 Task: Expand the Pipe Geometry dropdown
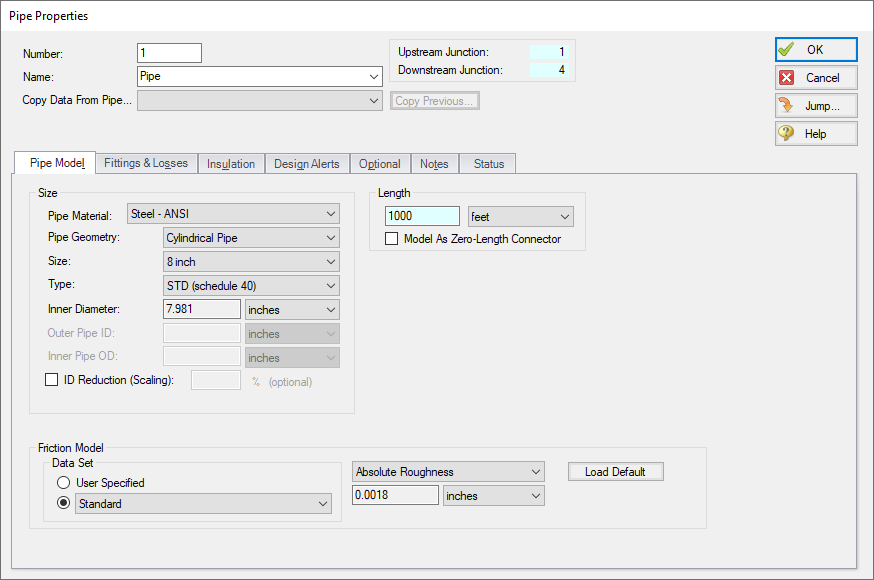click(251, 238)
